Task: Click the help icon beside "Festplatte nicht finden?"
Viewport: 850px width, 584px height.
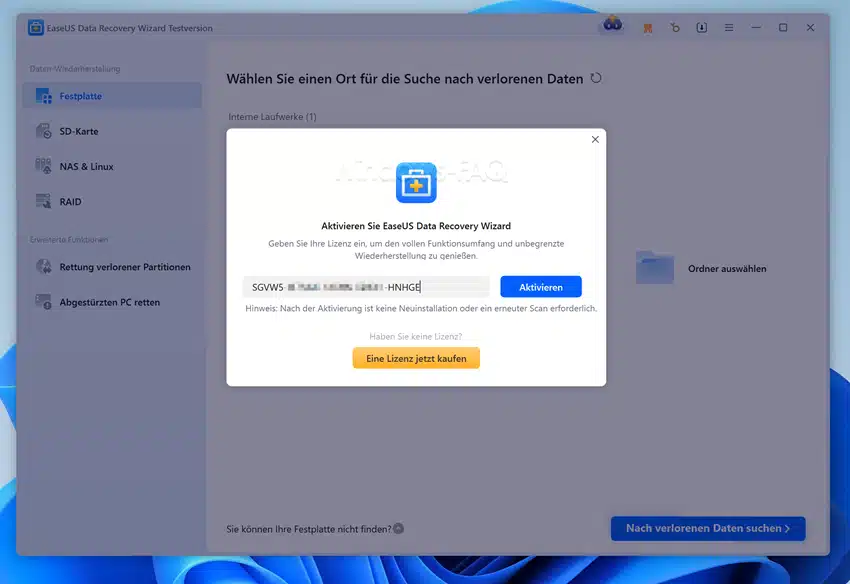Action: [x=398, y=528]
